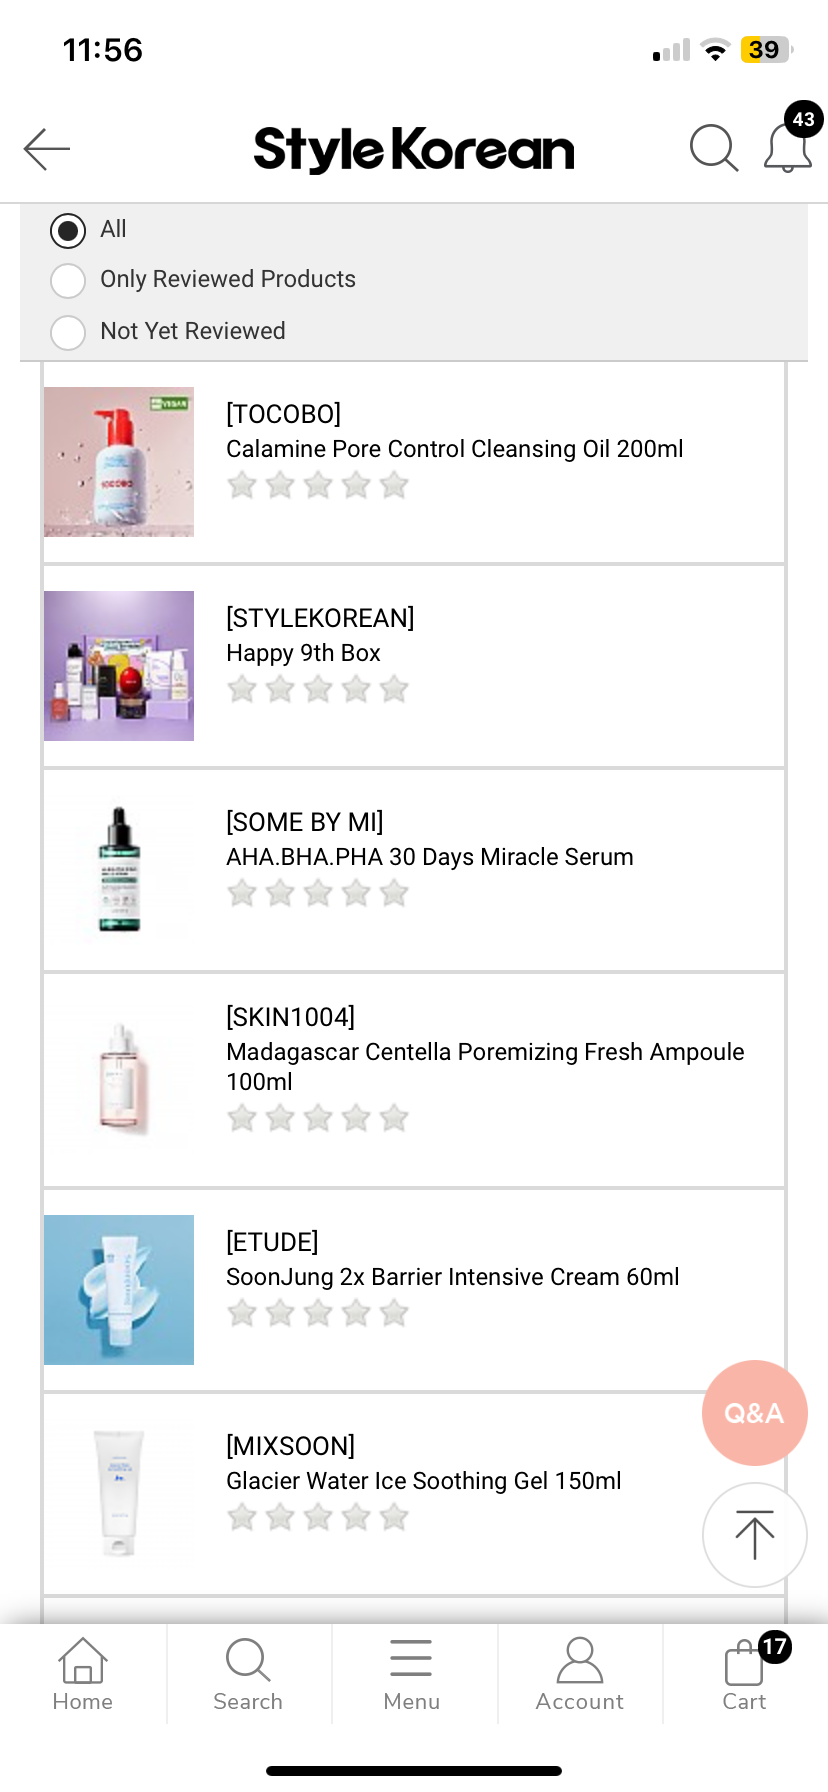Viewport: 828px width, 1792px height.
Task: Open AHA.BHA.PHA 30 Days Miracle Serum
Action: [429, 857]
